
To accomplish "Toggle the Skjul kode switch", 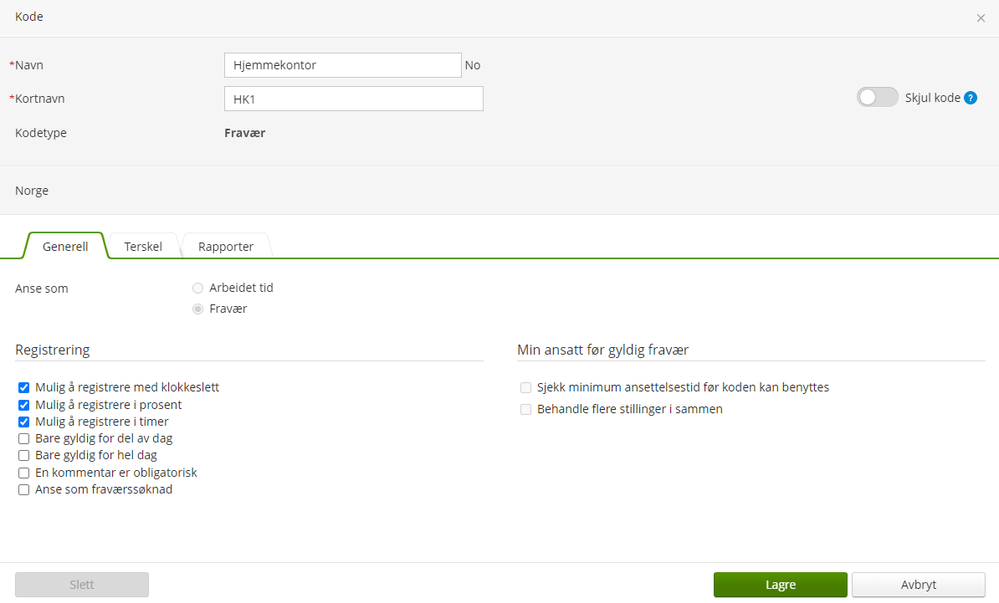I will click(877, 97).
